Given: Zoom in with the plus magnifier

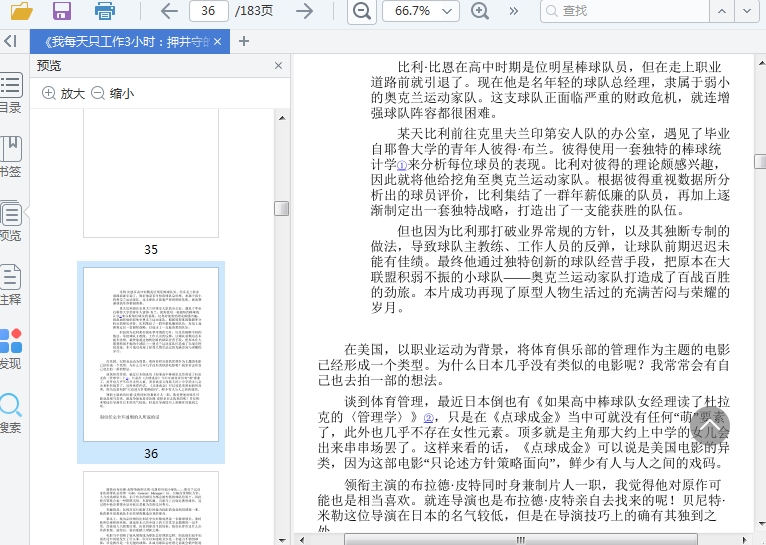Looking at the screenshot, I should (480, 11).
